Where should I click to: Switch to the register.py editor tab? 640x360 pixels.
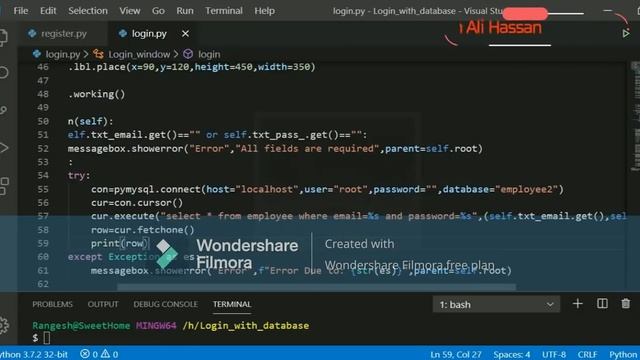(x=63, y=33)
